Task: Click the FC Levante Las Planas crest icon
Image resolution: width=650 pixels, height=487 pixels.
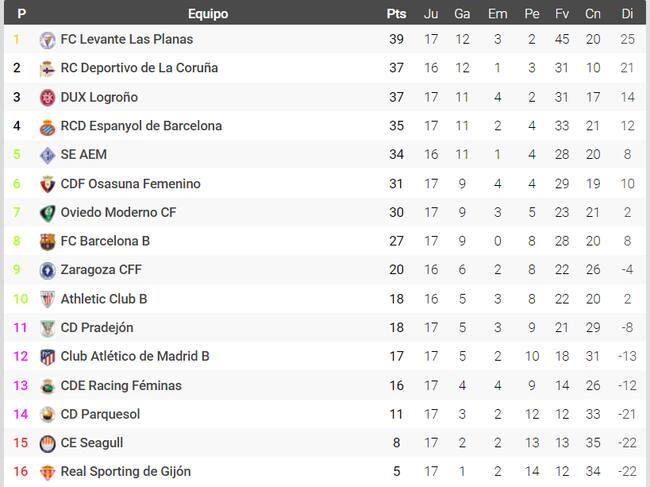Action: (x=47, y=40)
